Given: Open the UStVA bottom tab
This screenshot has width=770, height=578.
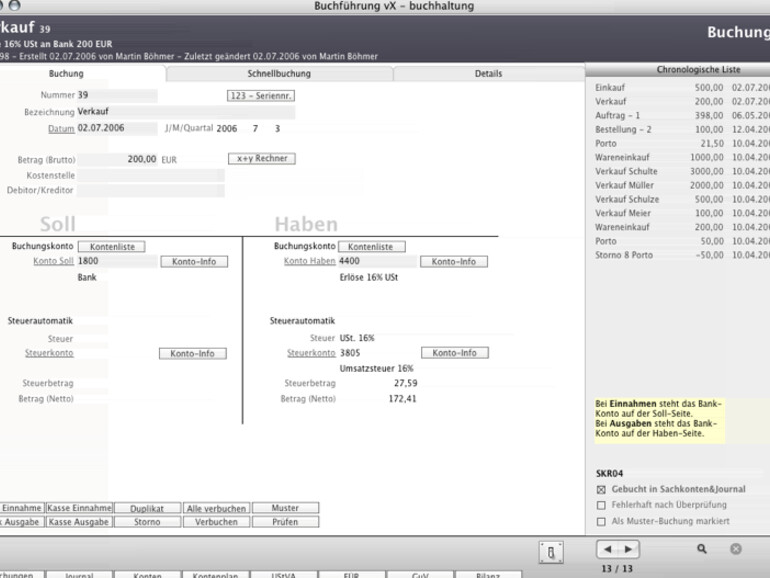Looking at the screenshot, I should pyautogui.click(x=283, y=575).
